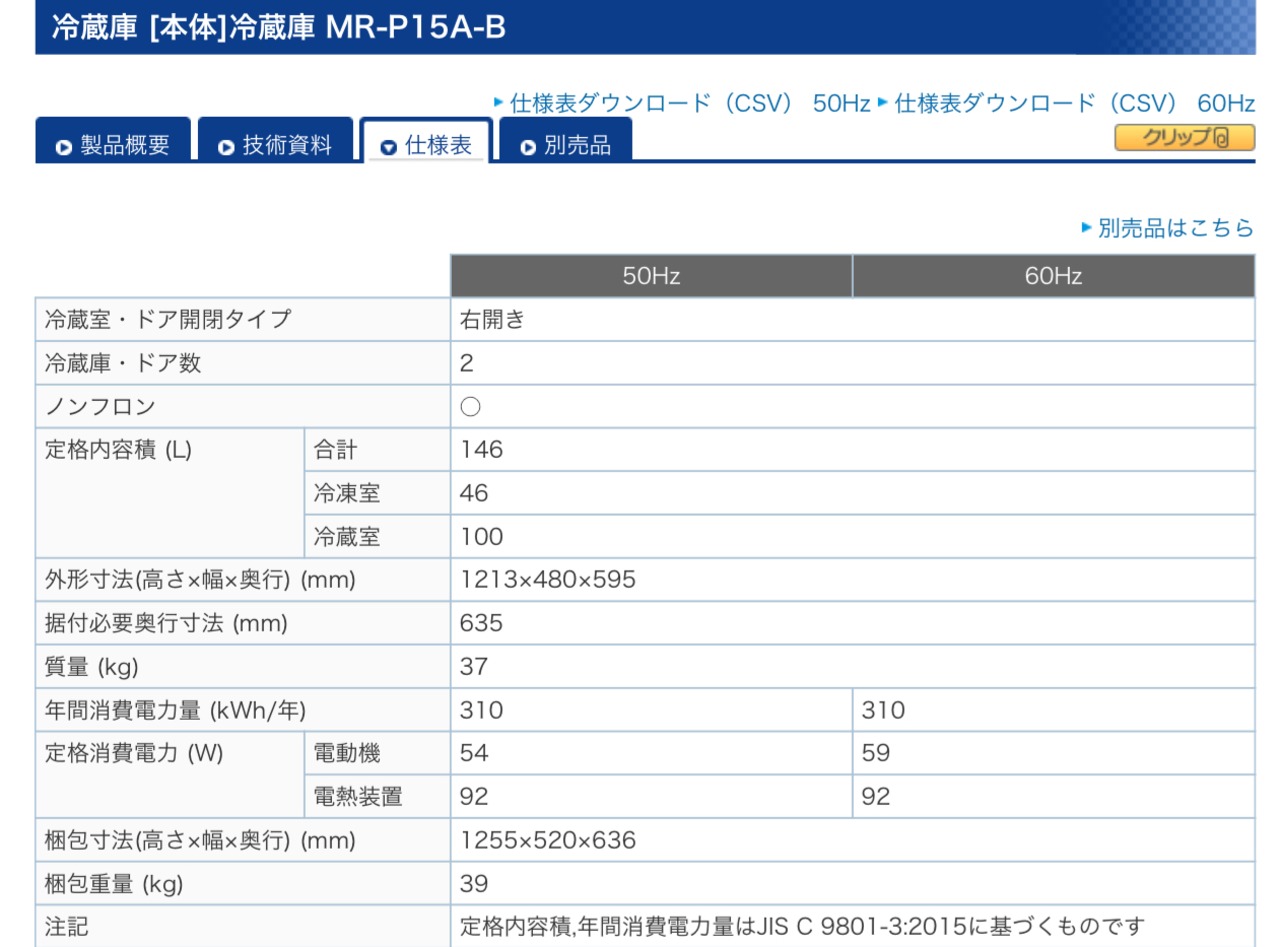This screenshot has height=947, width=1280.
Task: Follow the 別売品はこちら link
Action: pyautogui.click(x=1175, y=228)
